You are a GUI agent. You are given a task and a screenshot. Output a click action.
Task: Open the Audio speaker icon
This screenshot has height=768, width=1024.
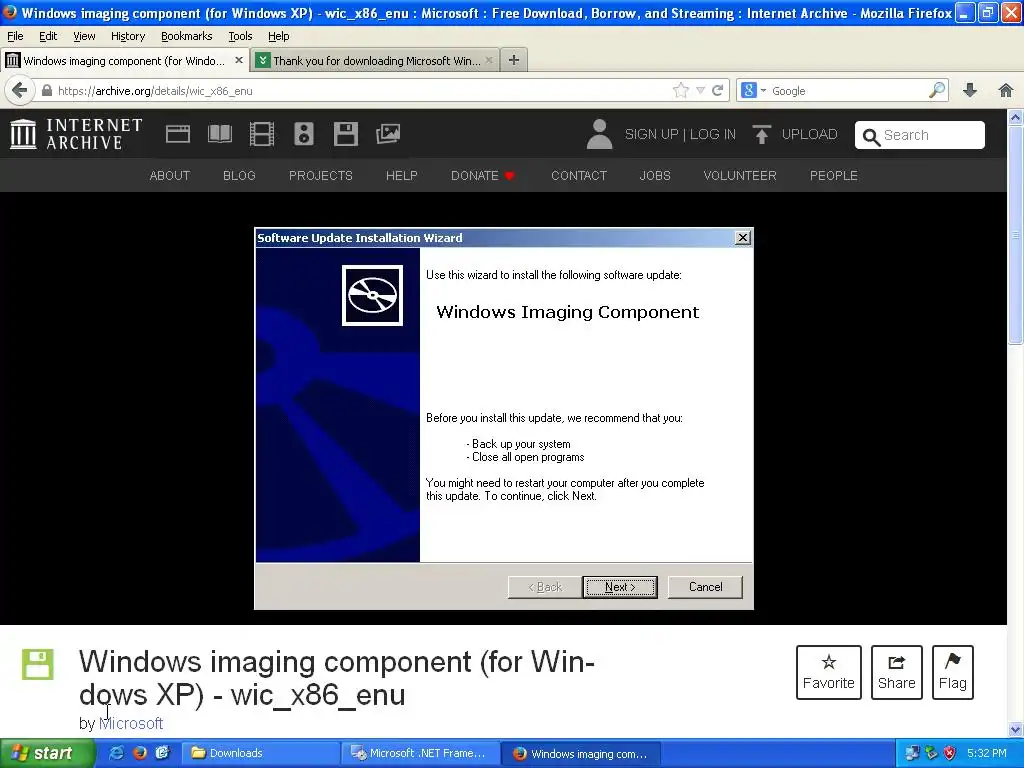pos(304,134)
